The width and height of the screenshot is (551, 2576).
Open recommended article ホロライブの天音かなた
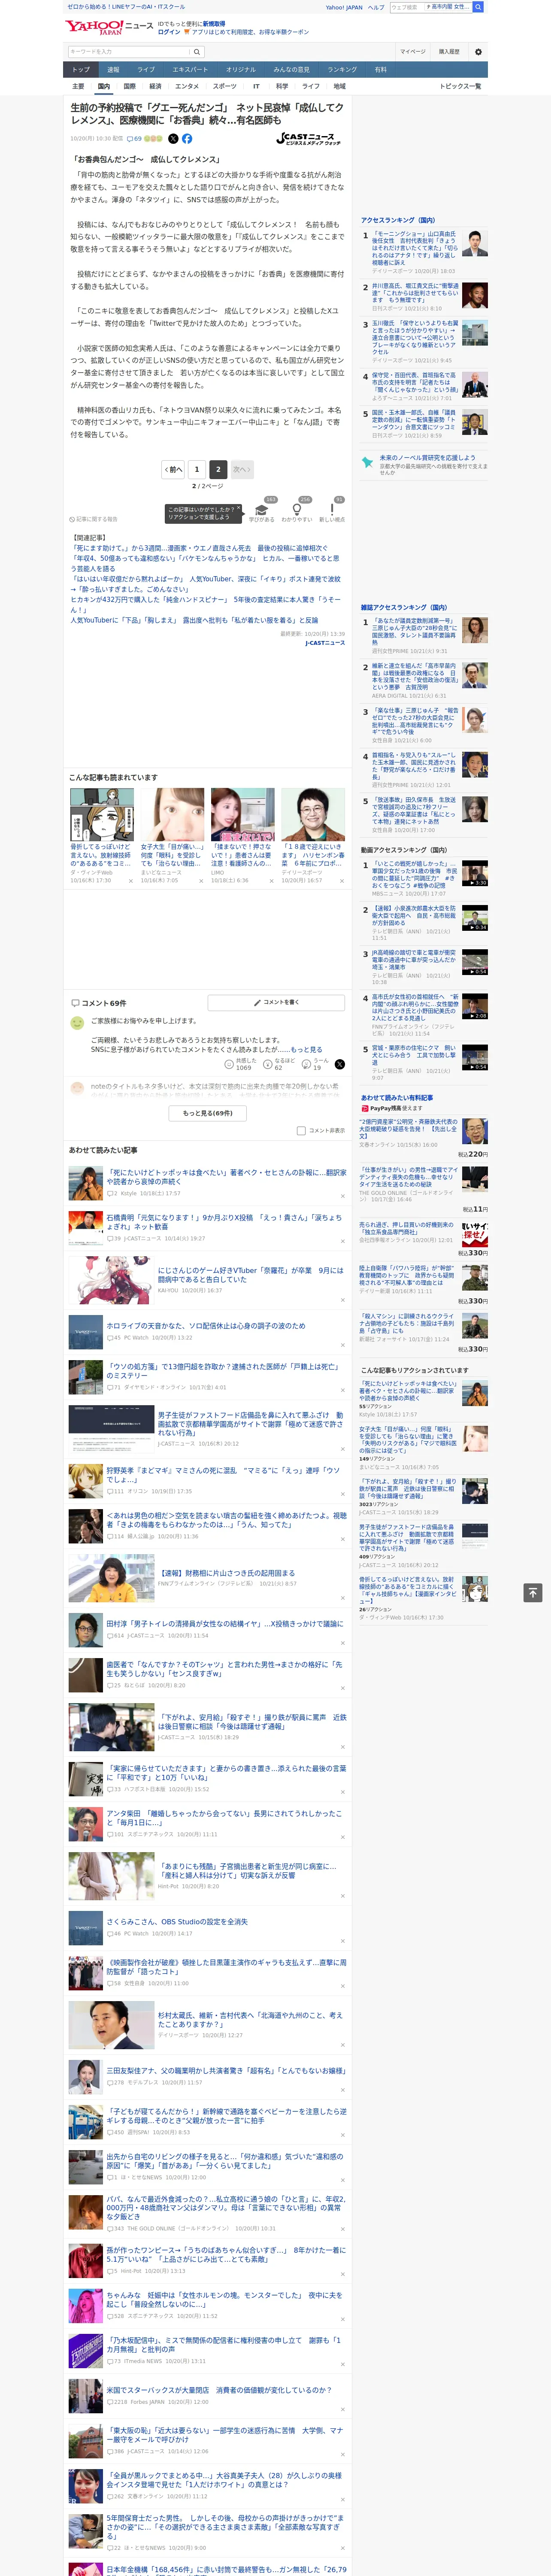(206, 1326)
